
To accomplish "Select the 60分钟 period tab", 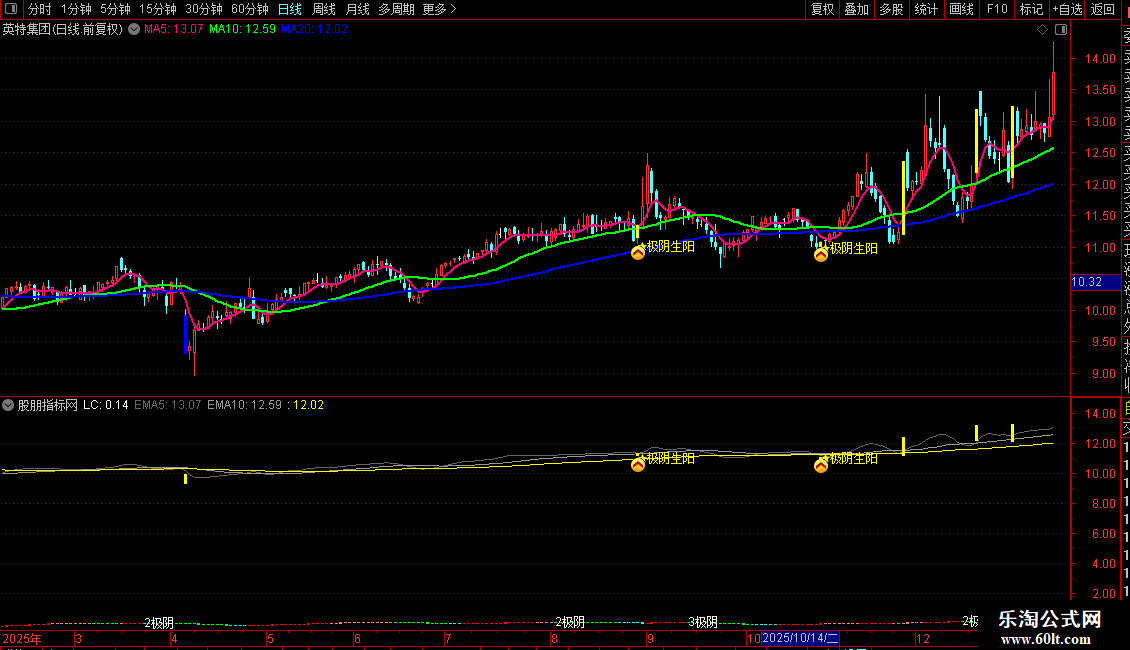I will [x=250, y=9].
